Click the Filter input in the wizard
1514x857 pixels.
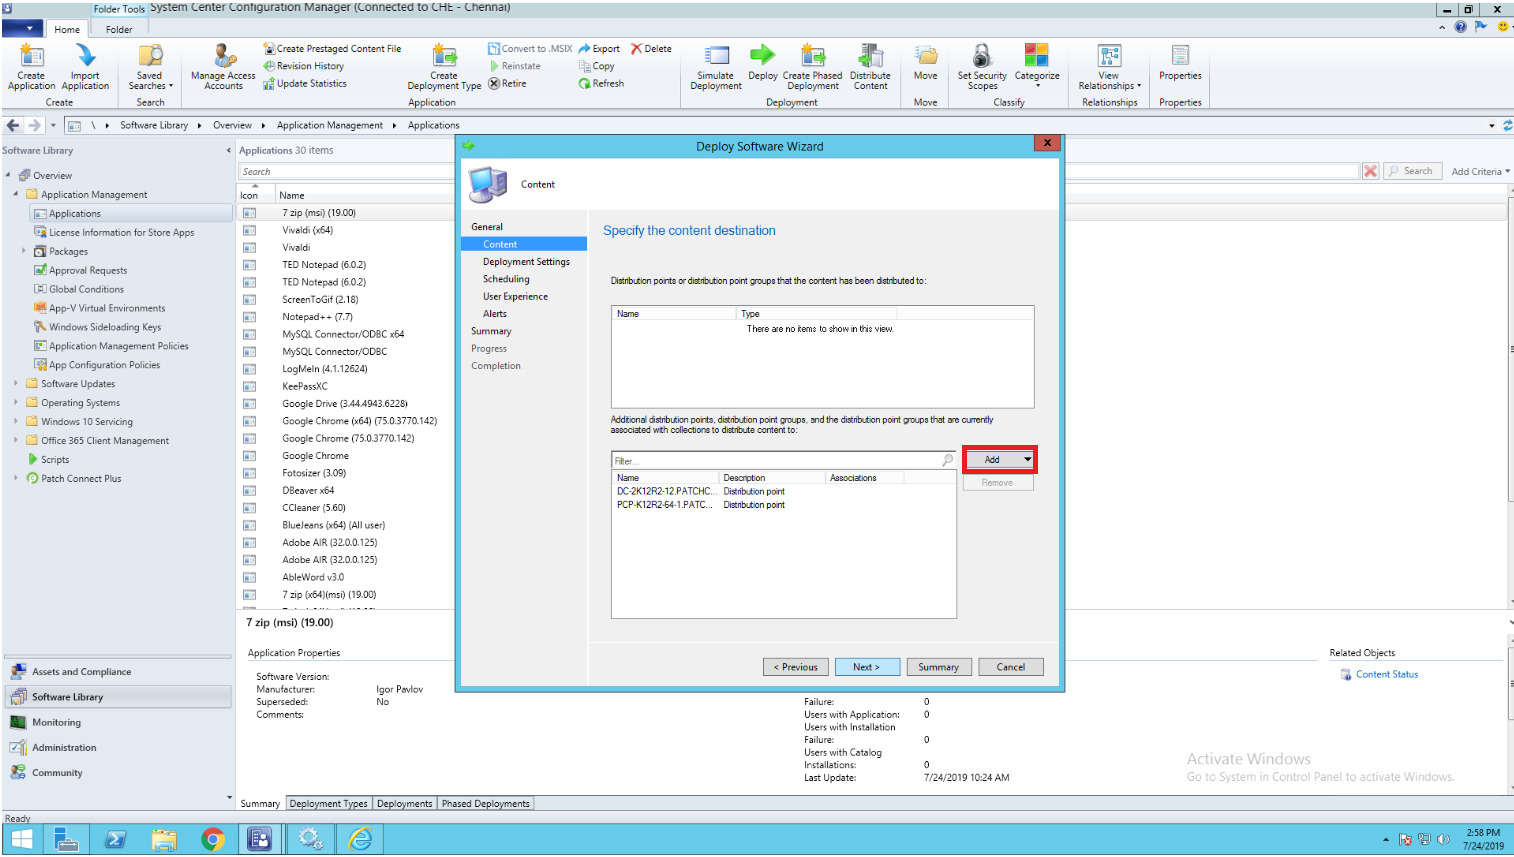[x=770, y=459]
